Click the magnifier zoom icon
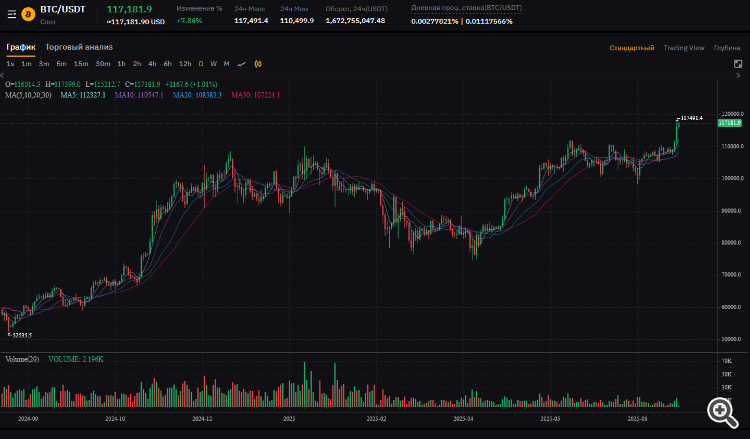The width and height of the screenshot is (750, 439). (x=719, y=410)
